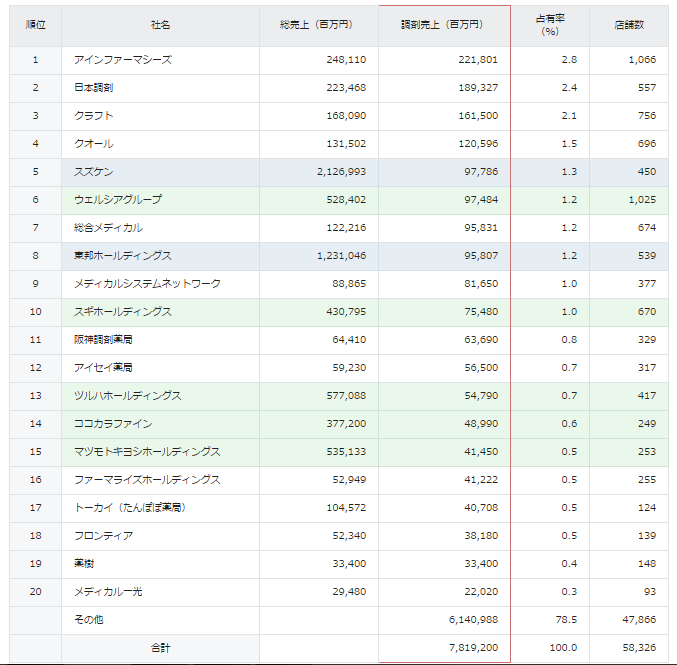The image size is (677, 665).
Task: Click store count 1,066
Action: (642, 60)
